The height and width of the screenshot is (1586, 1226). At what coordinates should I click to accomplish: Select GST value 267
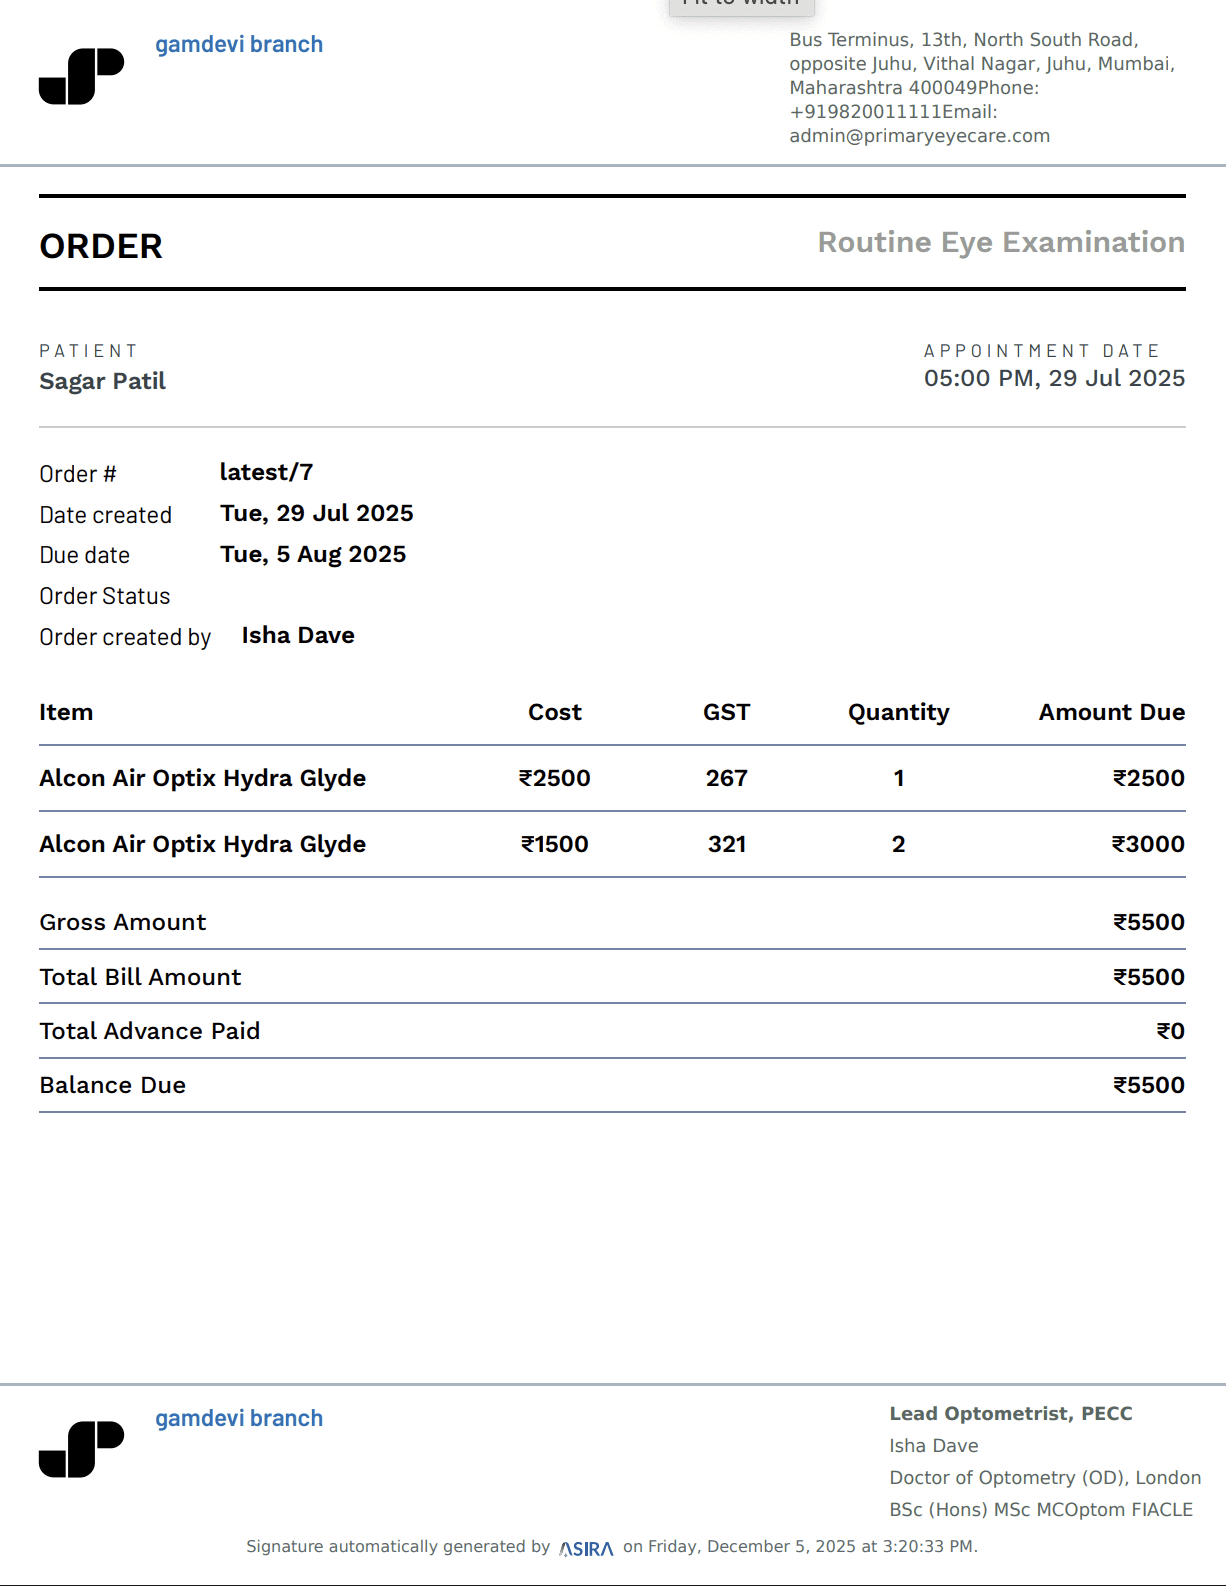tap(727, 778)
